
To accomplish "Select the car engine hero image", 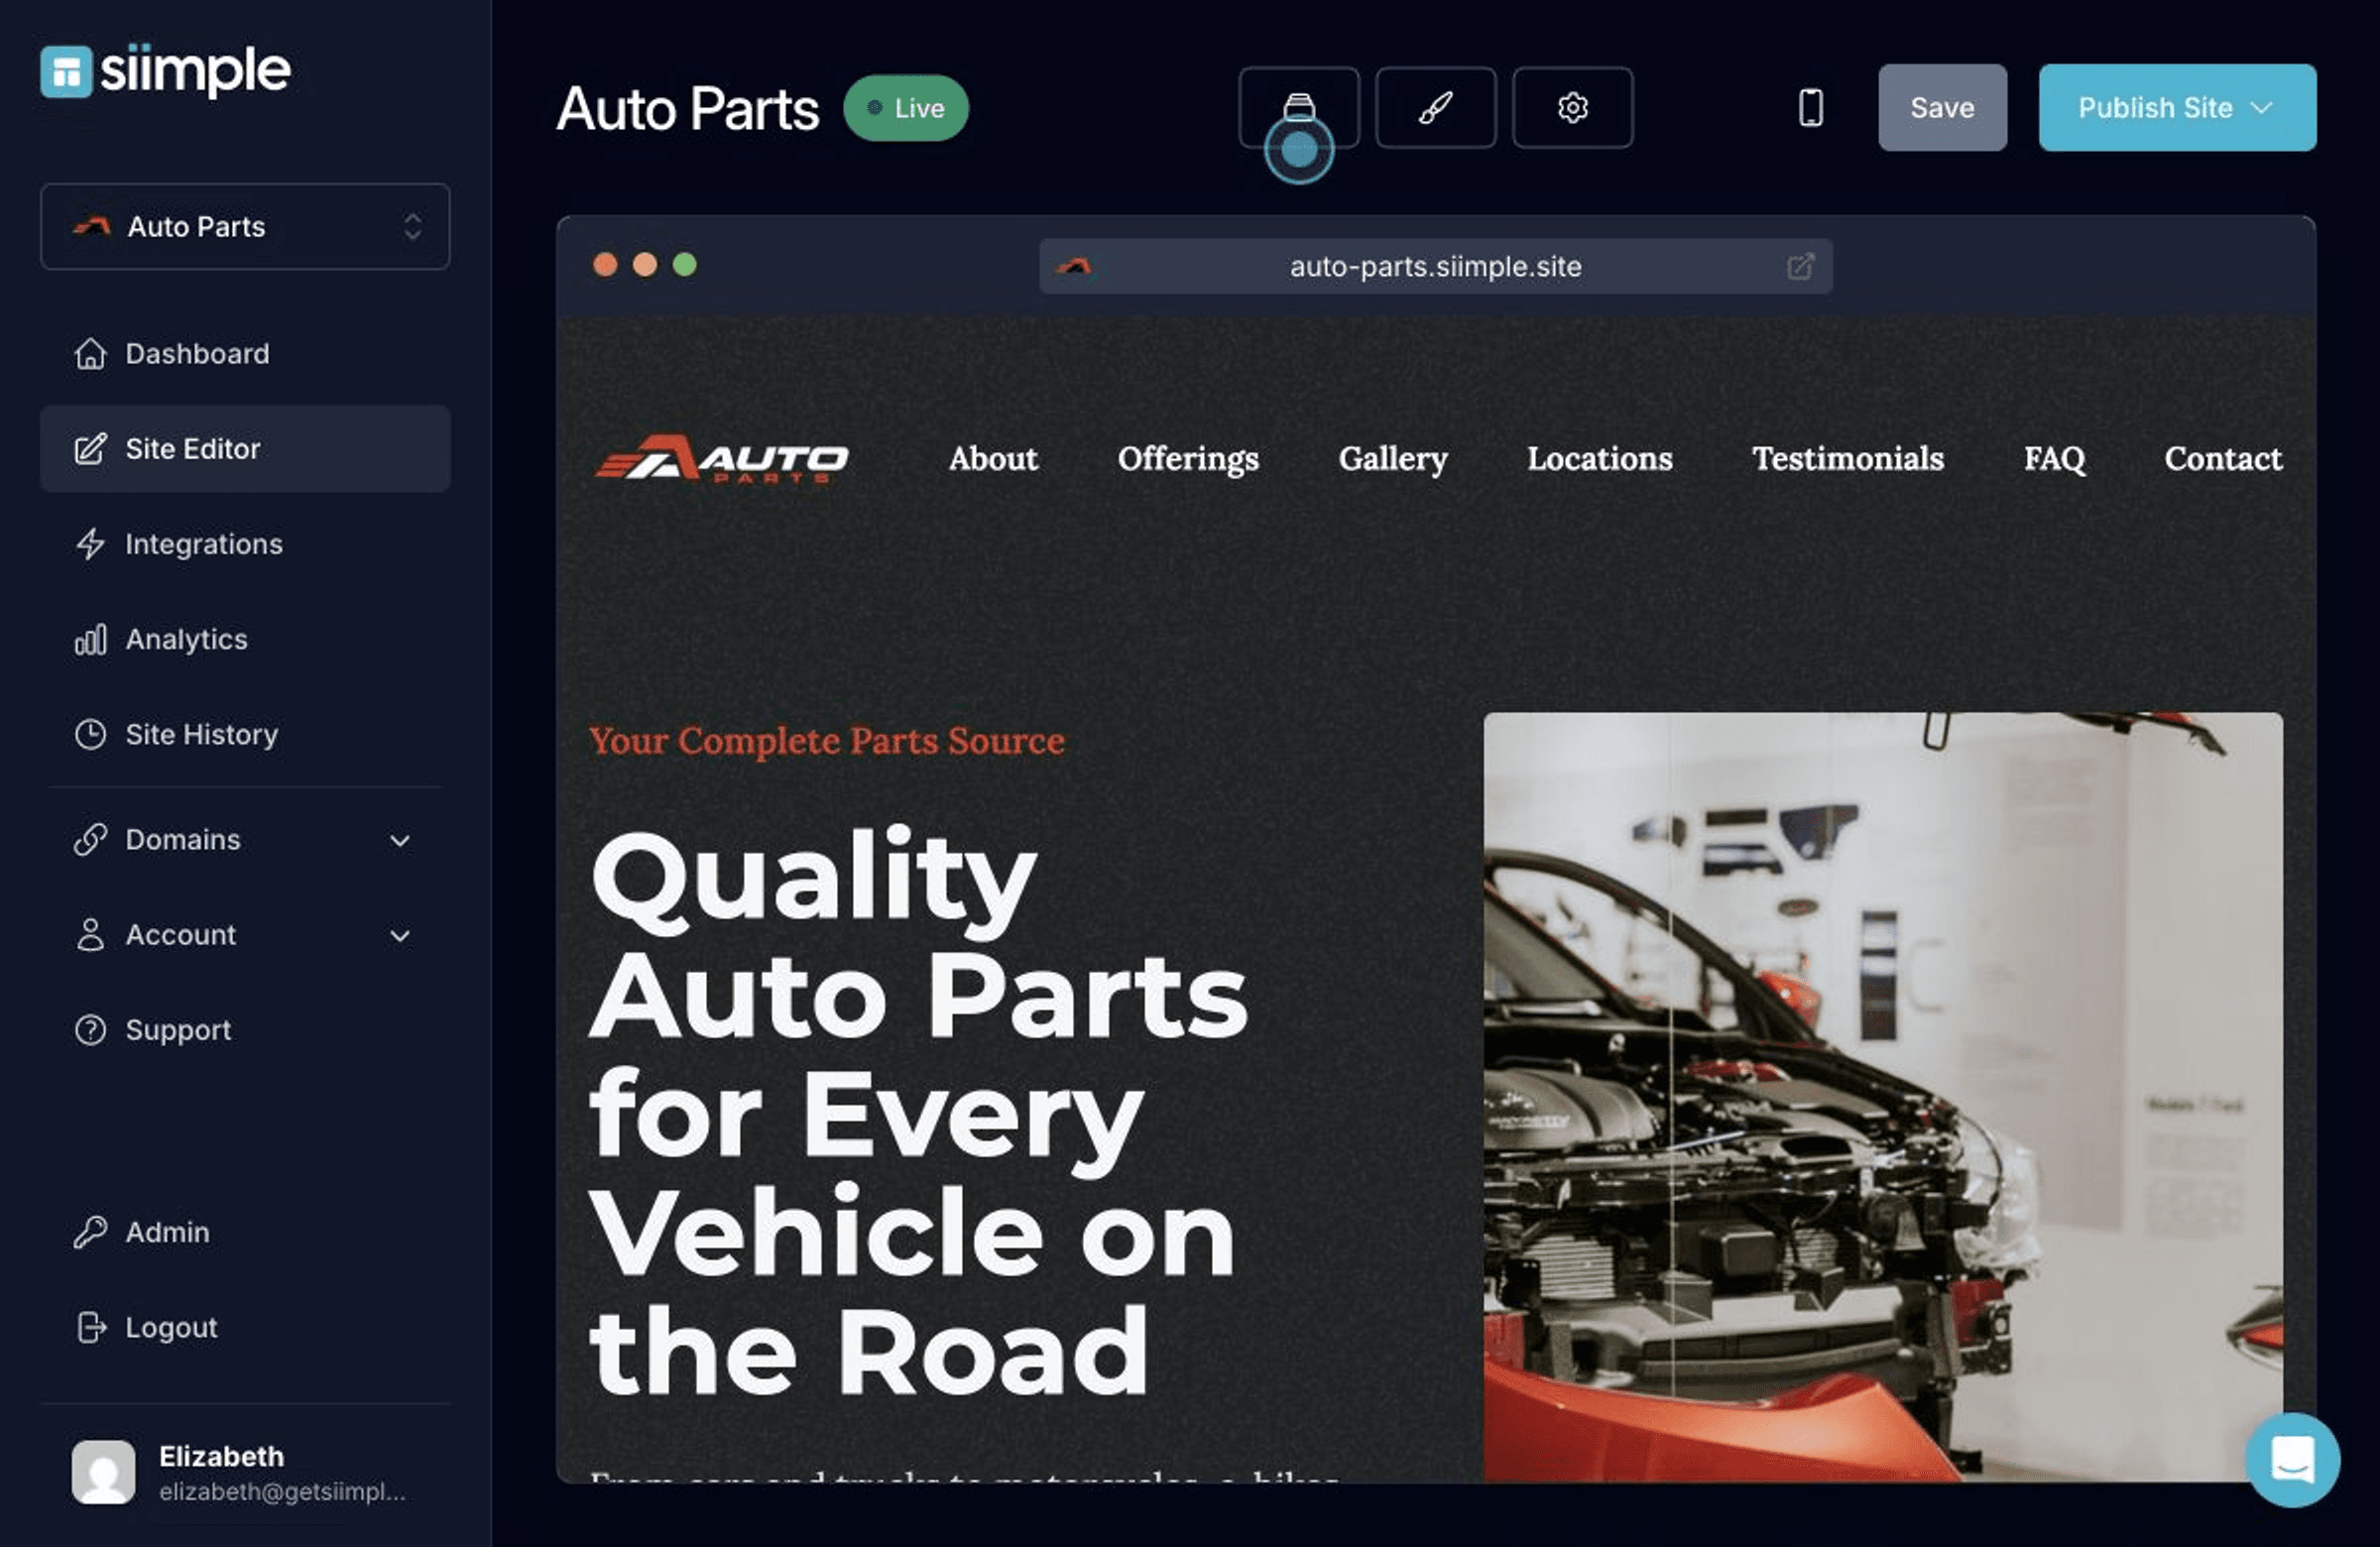I will pos(1883,1097).
